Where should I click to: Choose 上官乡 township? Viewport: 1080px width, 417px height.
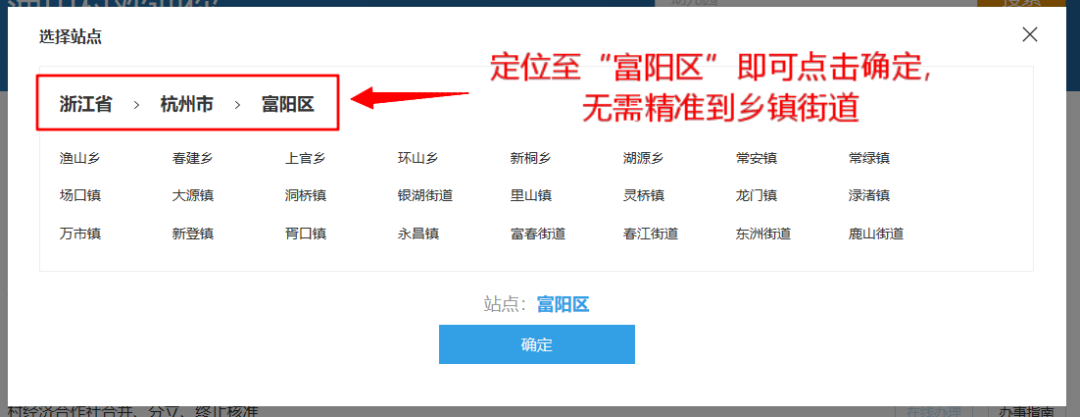305,159
